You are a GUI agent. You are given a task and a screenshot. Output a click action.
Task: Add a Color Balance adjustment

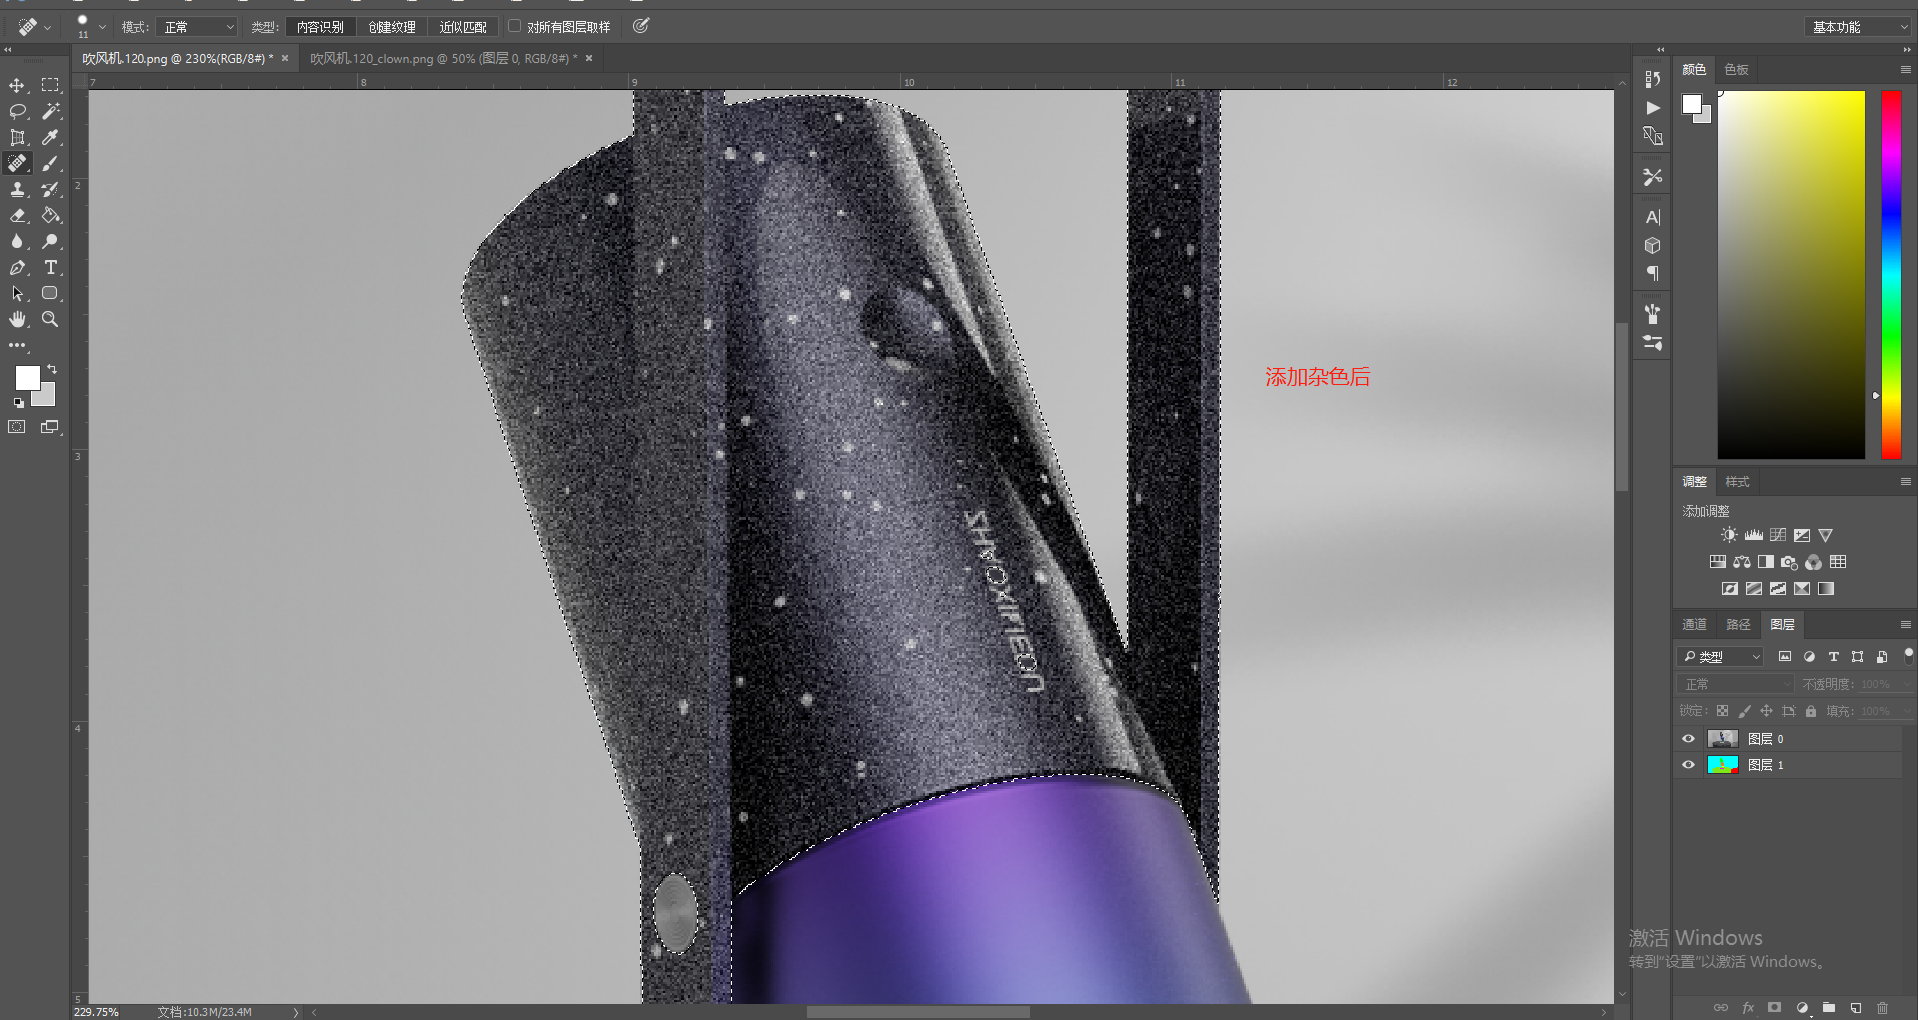(1742, 562)
